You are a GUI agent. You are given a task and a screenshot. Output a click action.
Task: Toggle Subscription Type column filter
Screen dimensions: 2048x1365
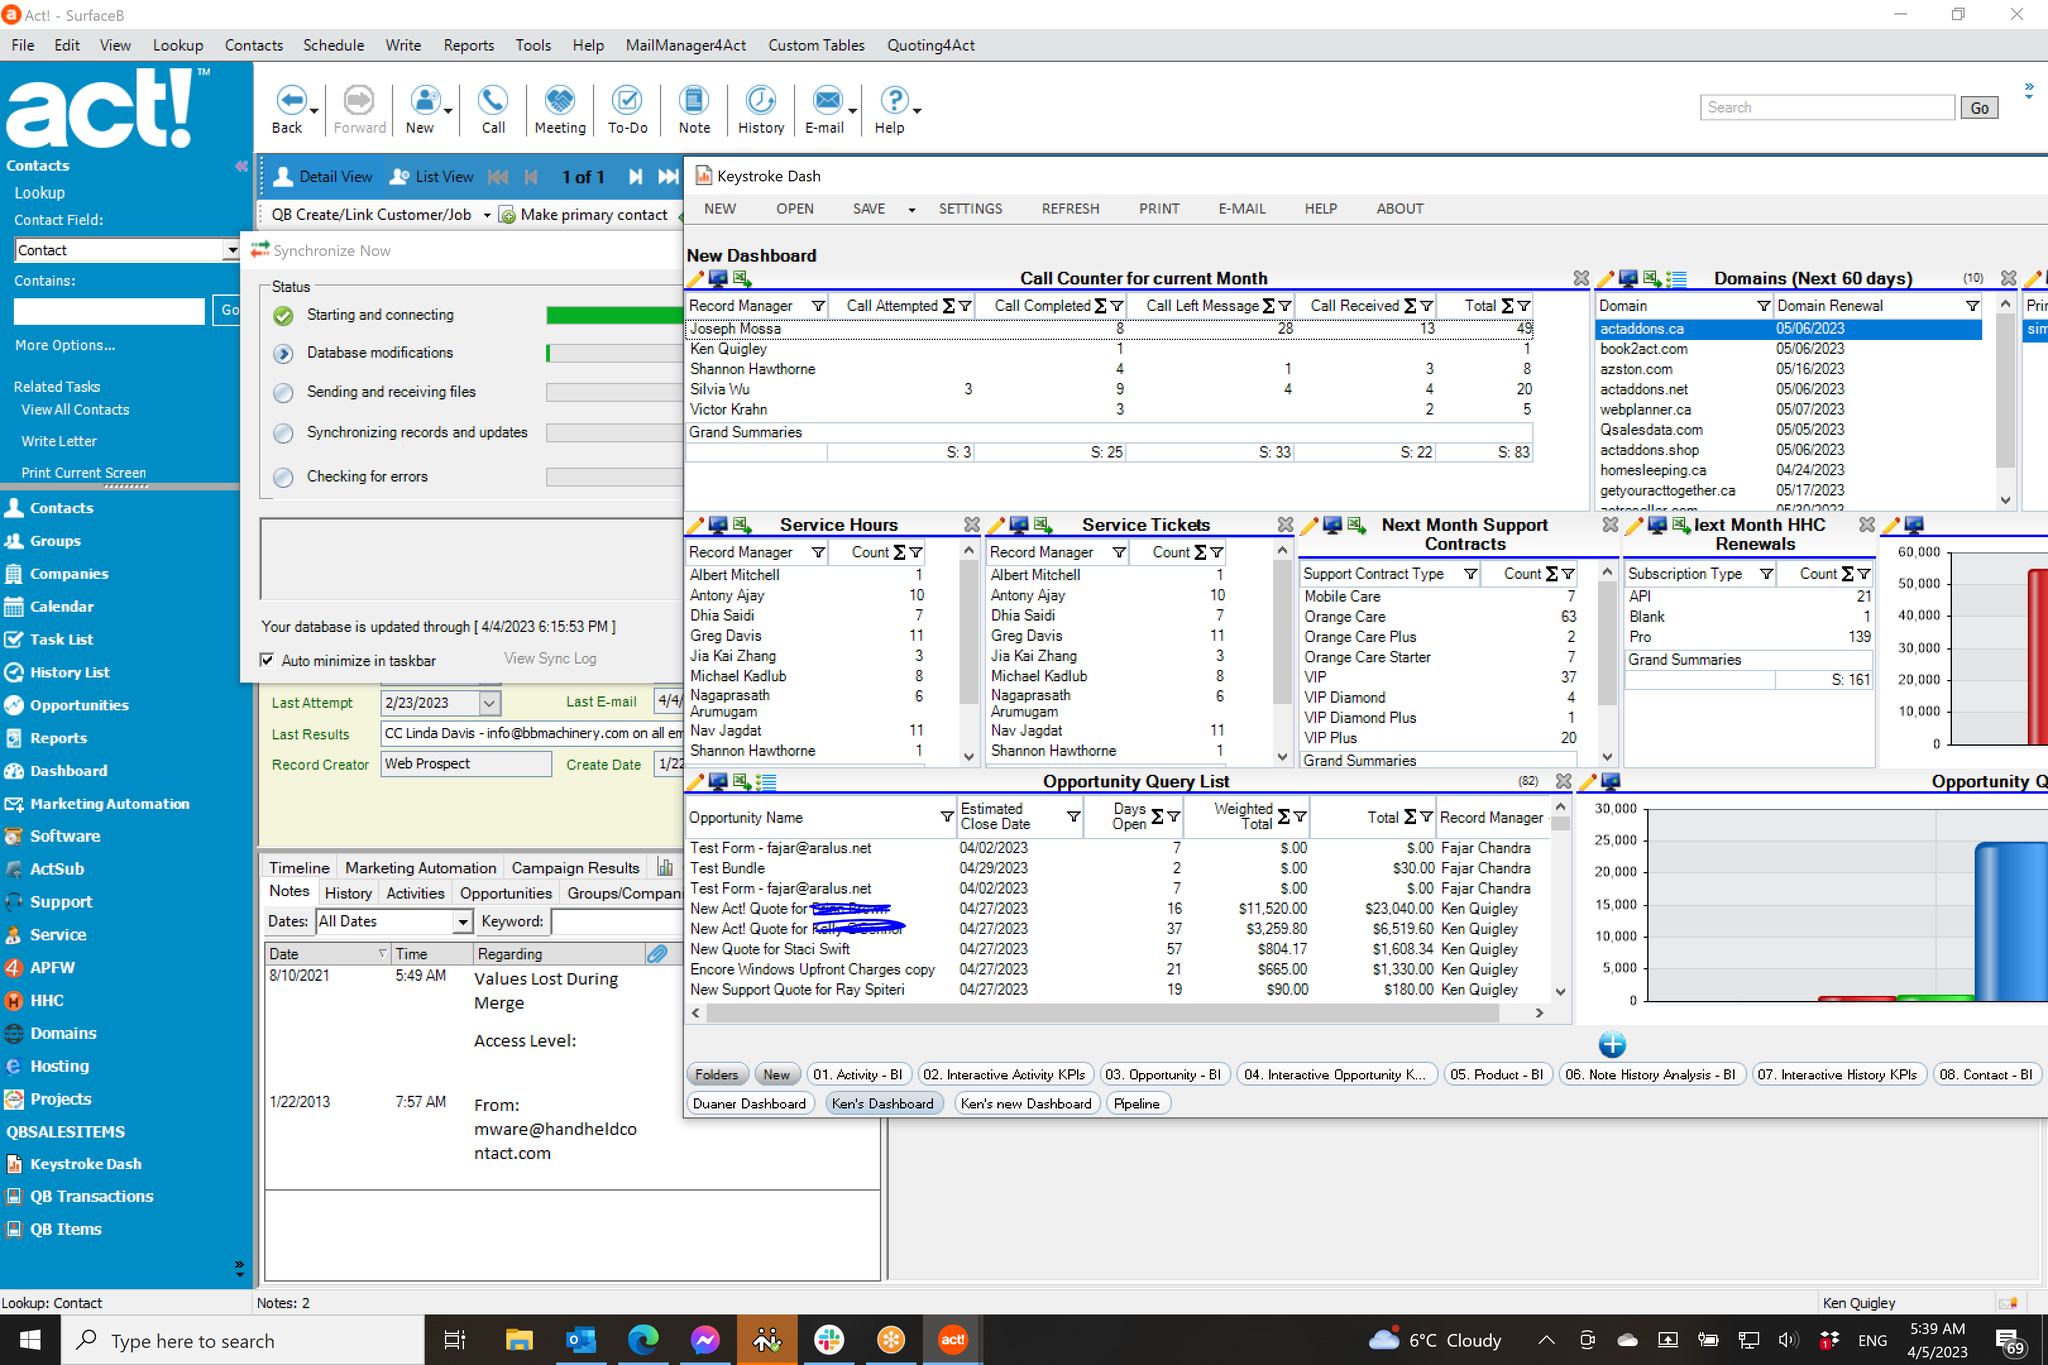[x=1766, y=574]
